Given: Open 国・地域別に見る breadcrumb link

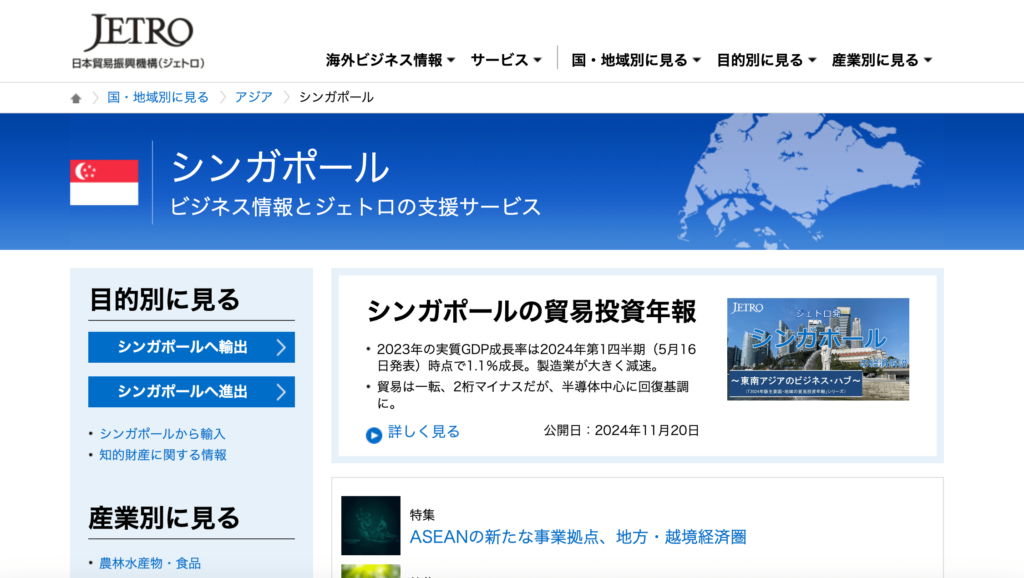Looking at the screenshot, I should tap(158, 97).
